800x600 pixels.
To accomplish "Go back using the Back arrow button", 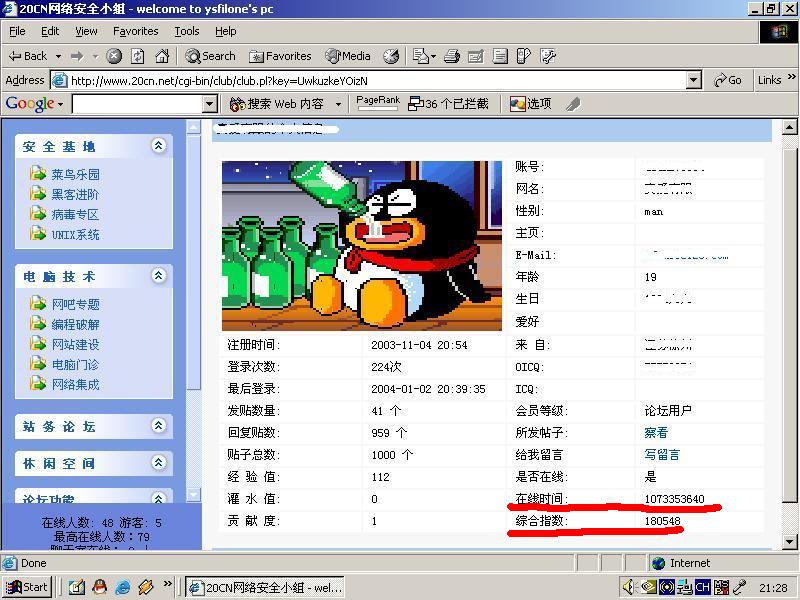I will [x=28, y=56].
